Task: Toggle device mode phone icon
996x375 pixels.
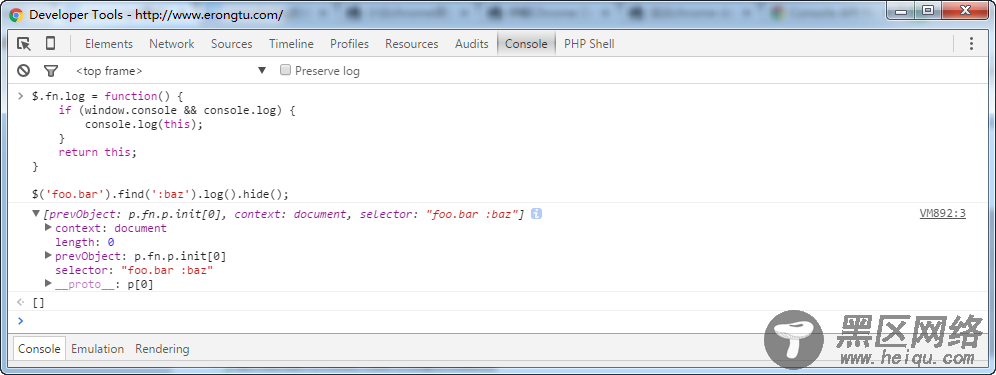Action: pos(50,43)
